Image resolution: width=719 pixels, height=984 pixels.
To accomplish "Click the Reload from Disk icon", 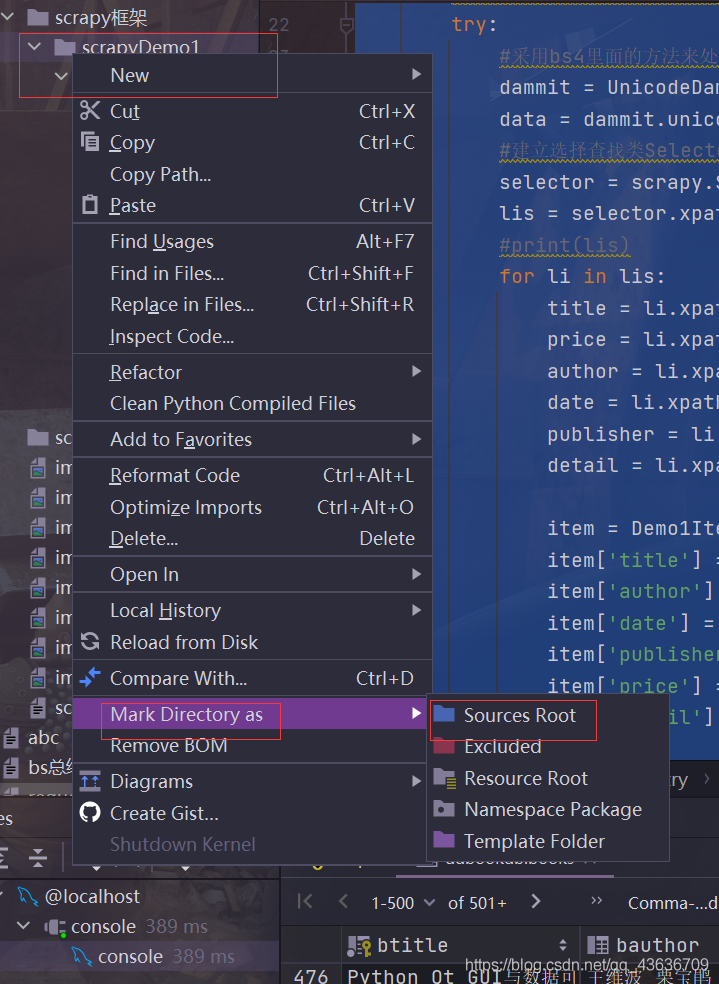I will [90, 642].
